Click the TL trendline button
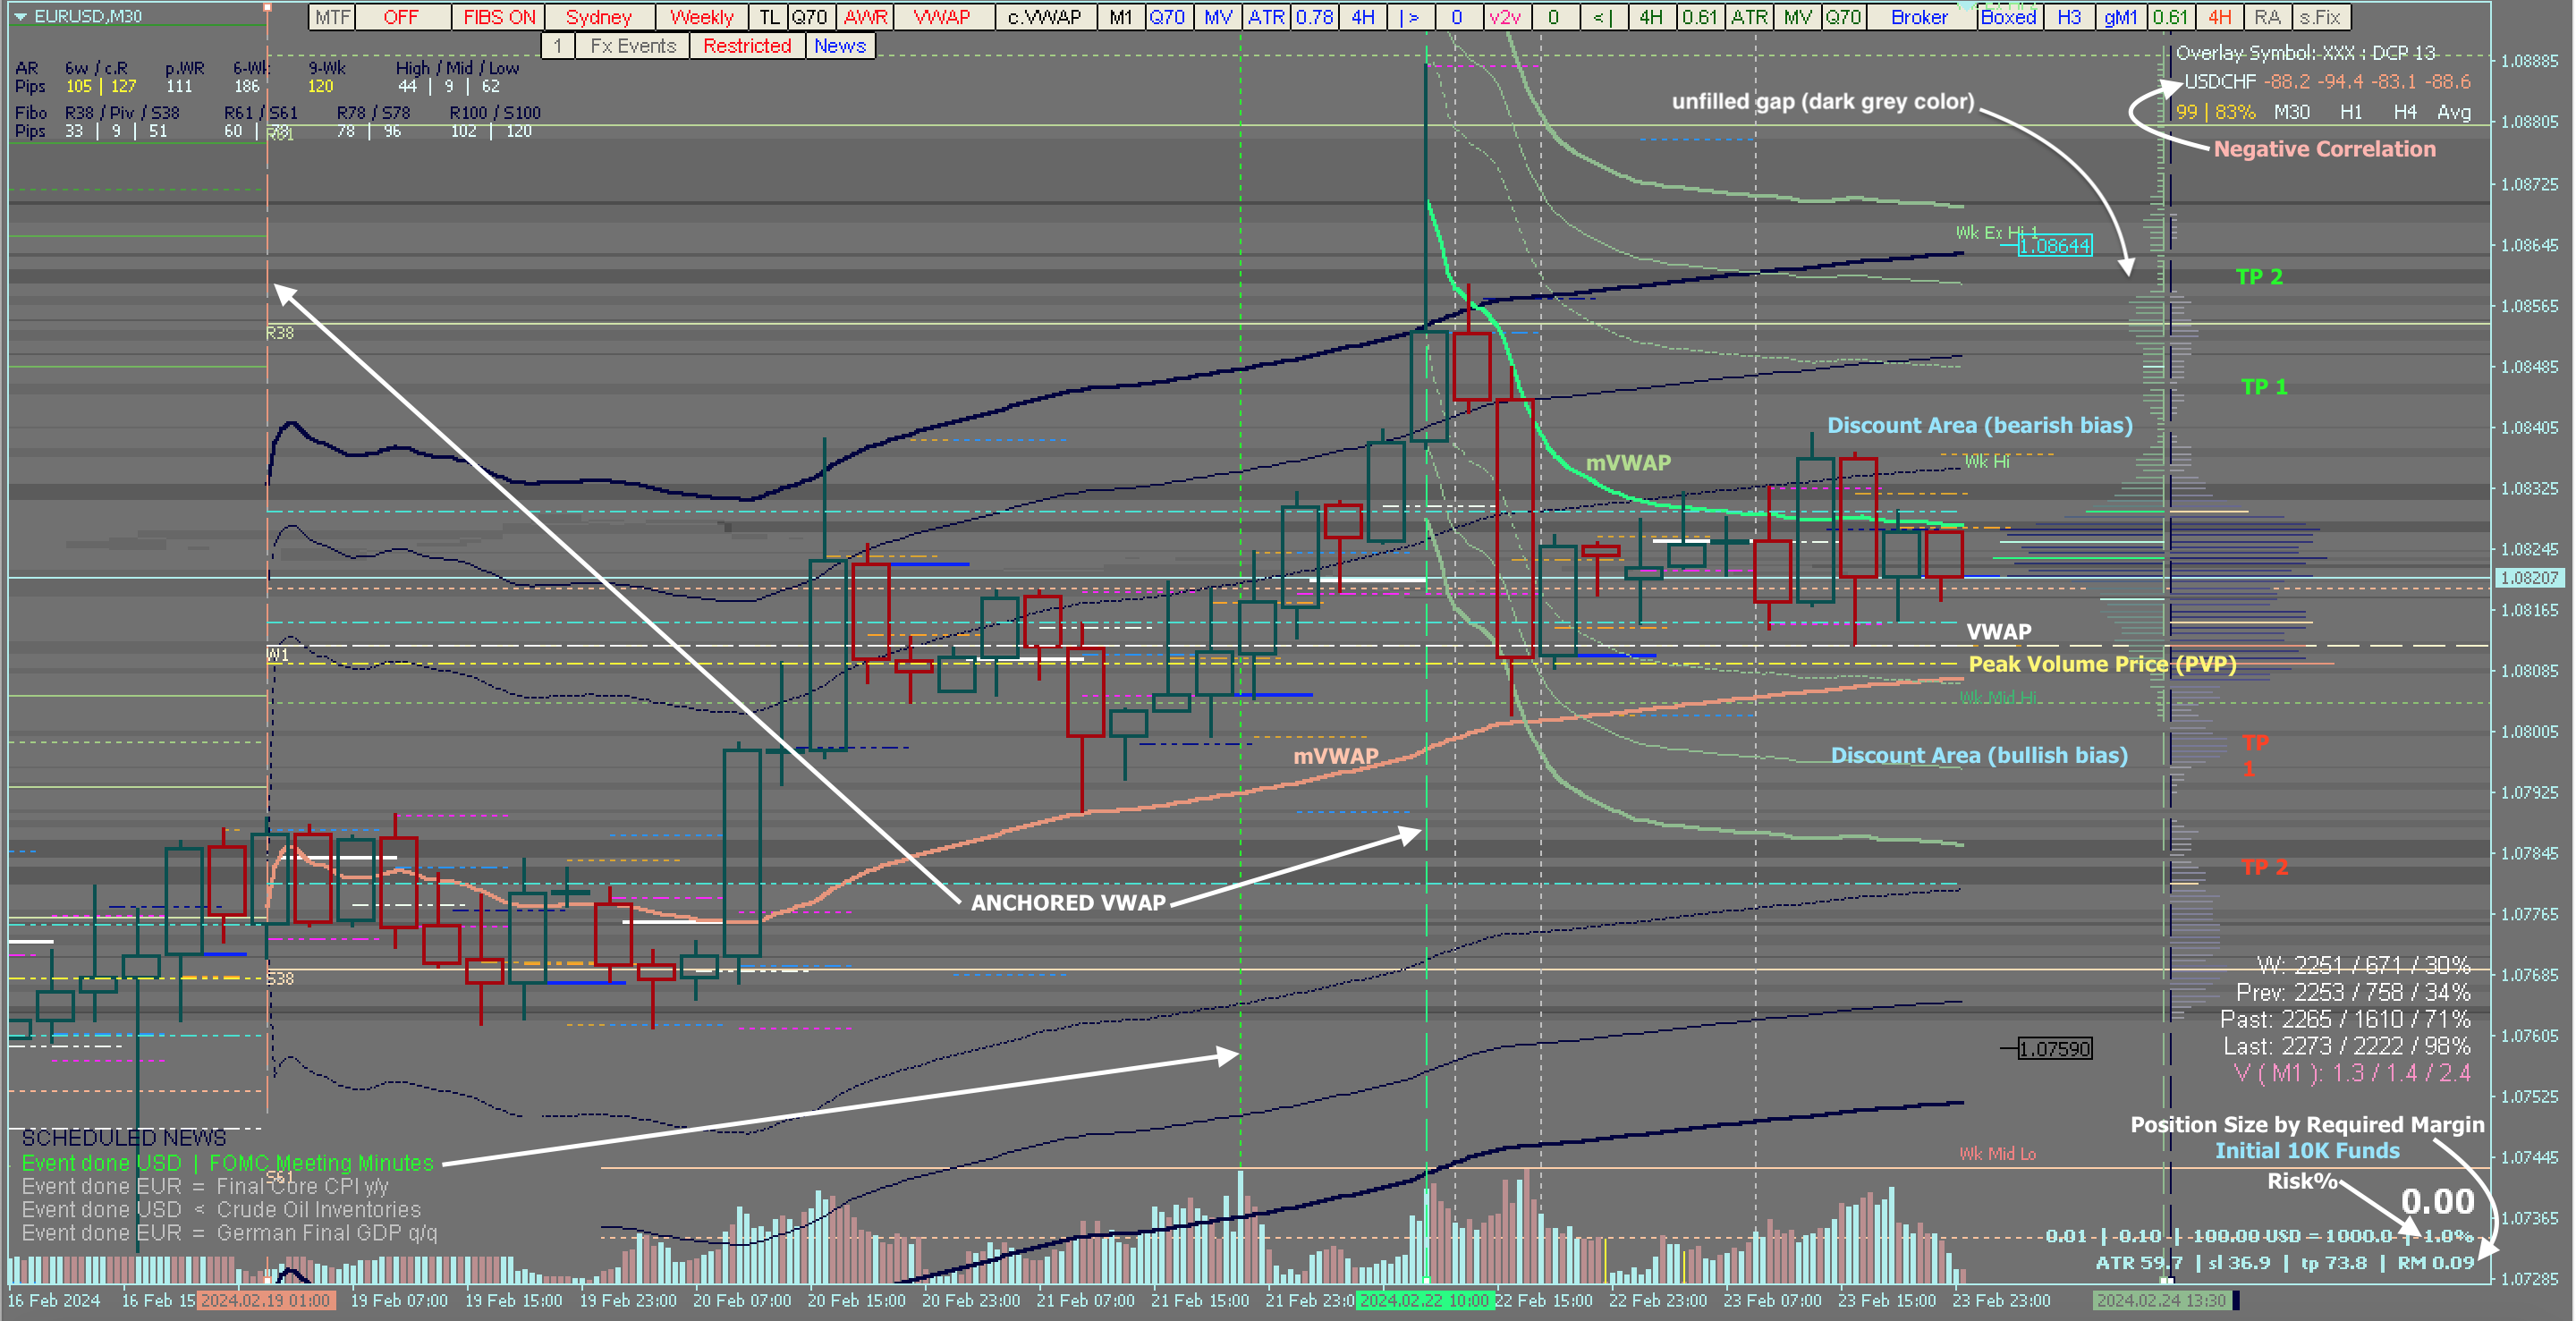Screen dimensions: 2576x1321 pyautogui.click(x=768, y=17)
